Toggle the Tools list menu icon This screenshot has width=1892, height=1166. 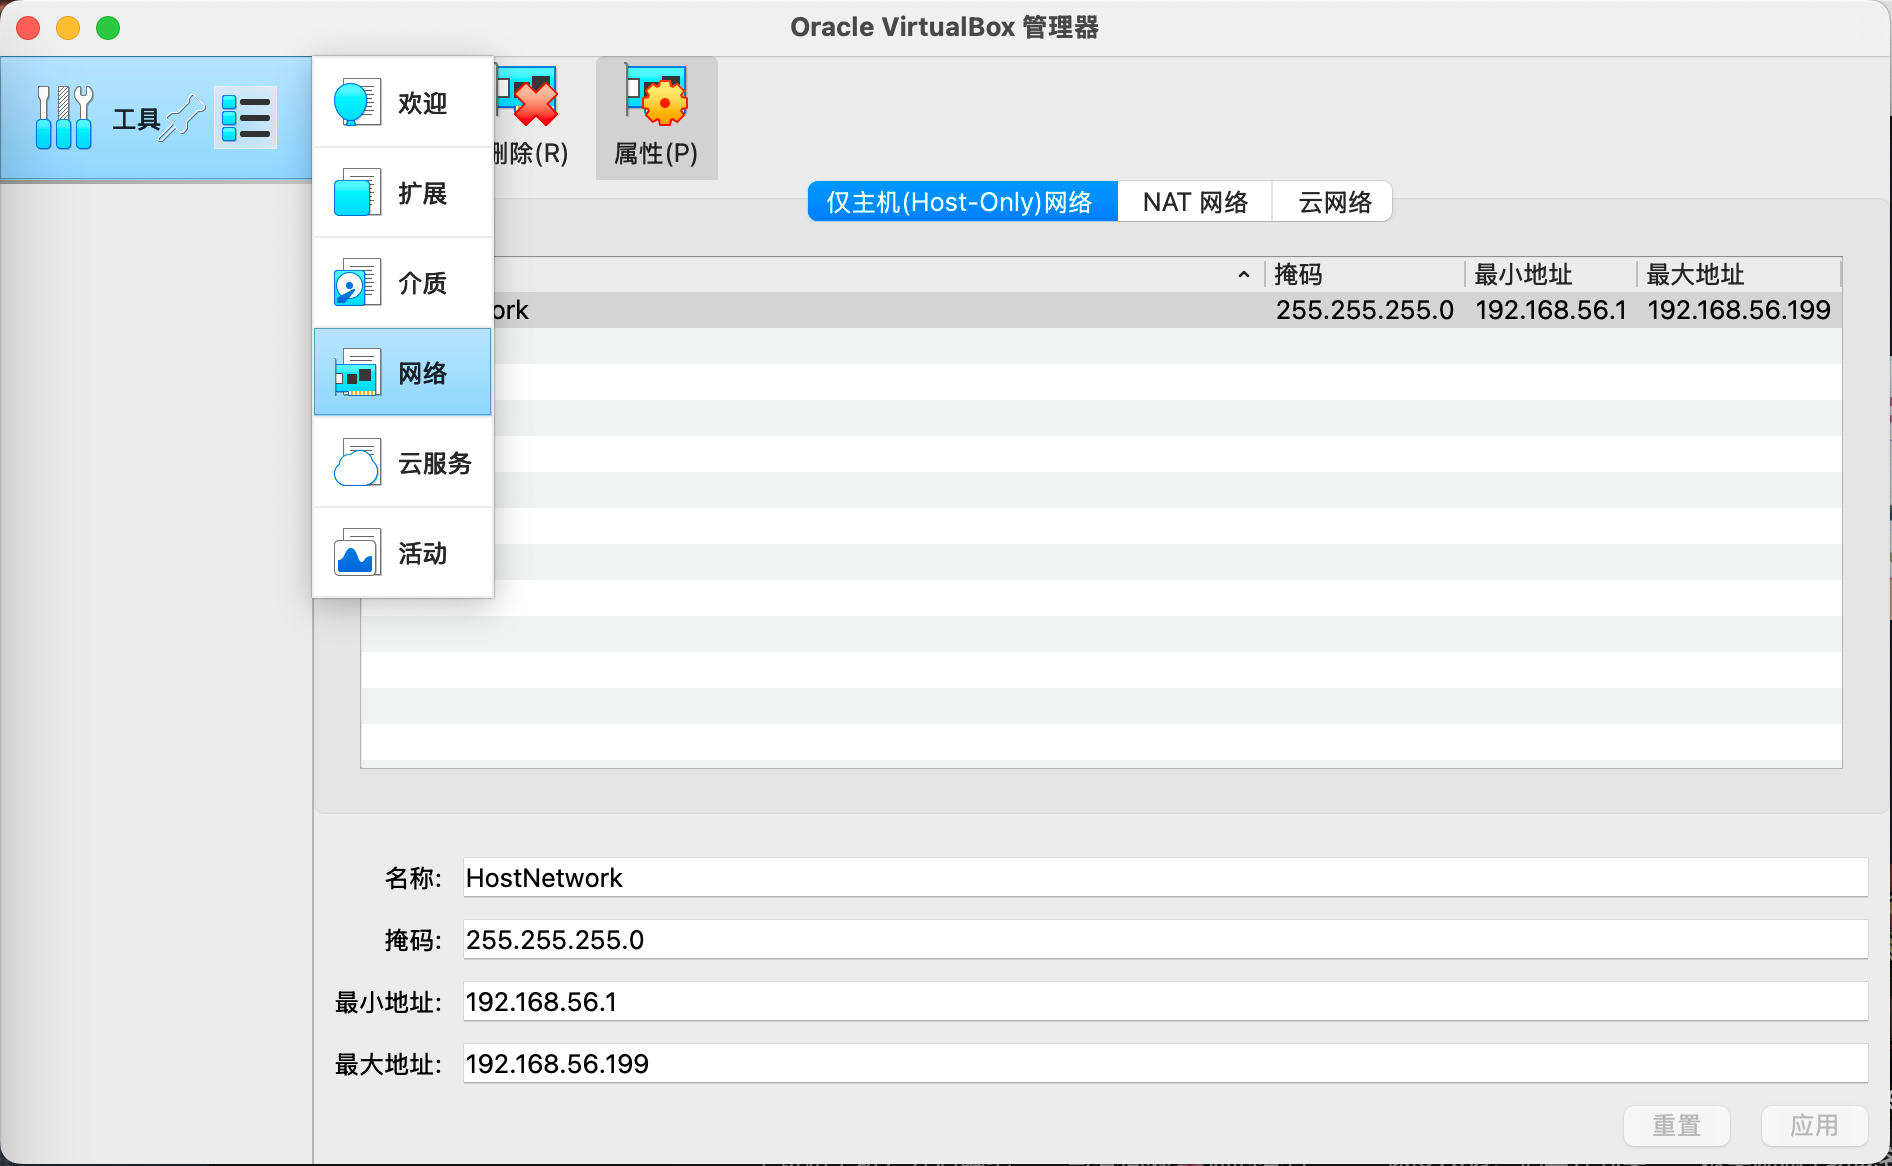tap(245, 118)
